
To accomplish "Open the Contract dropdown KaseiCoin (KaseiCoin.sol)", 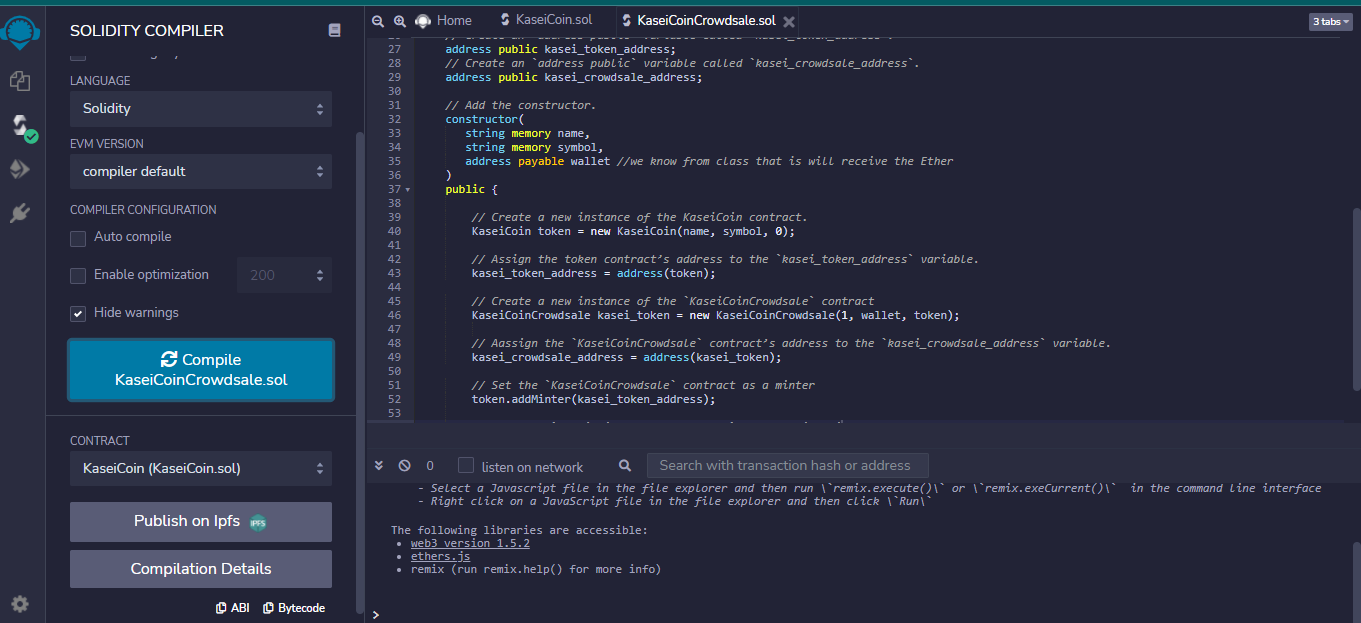I will (x=201, y=468).
